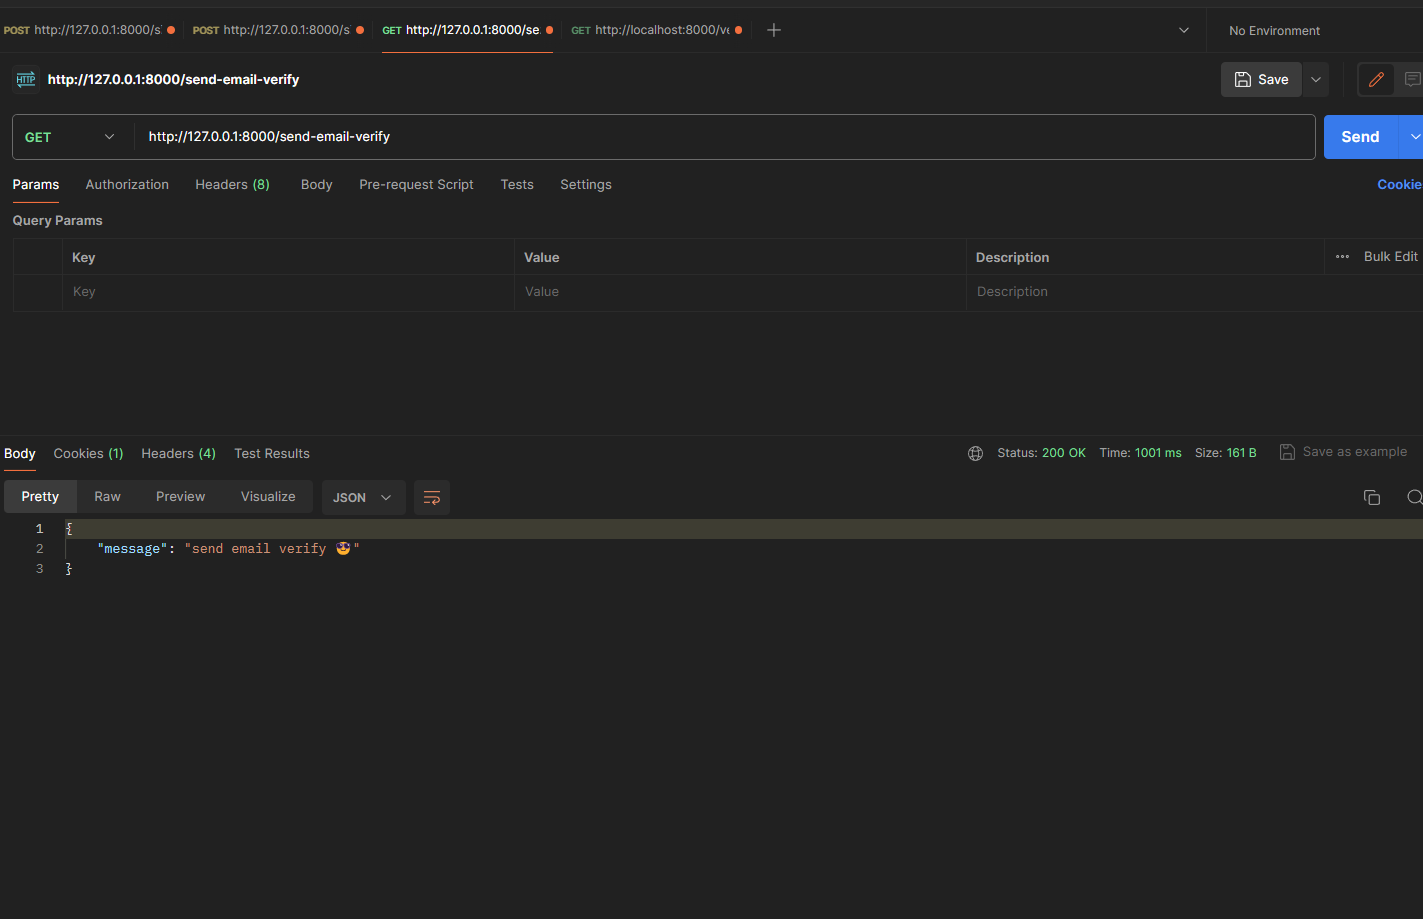Select the Raw view mode
1423x919 pixels.
click(x=107, y=497)
